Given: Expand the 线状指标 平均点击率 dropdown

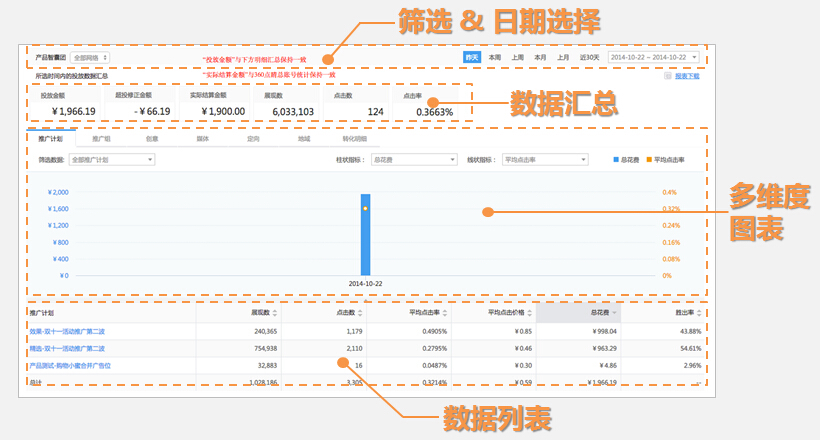Looking at the screenshot, I should click(545, 160).
